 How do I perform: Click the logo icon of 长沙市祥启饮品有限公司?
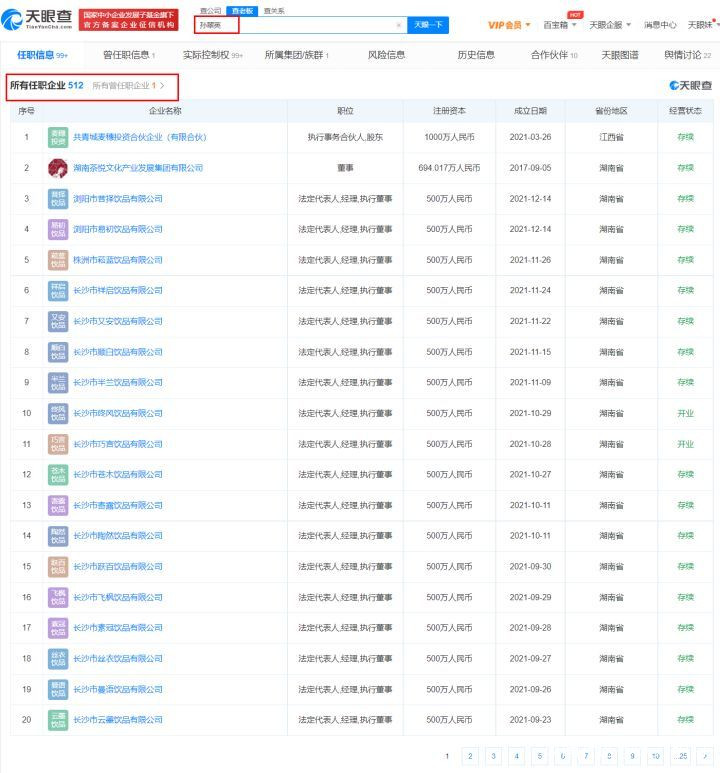coord(58,290)
